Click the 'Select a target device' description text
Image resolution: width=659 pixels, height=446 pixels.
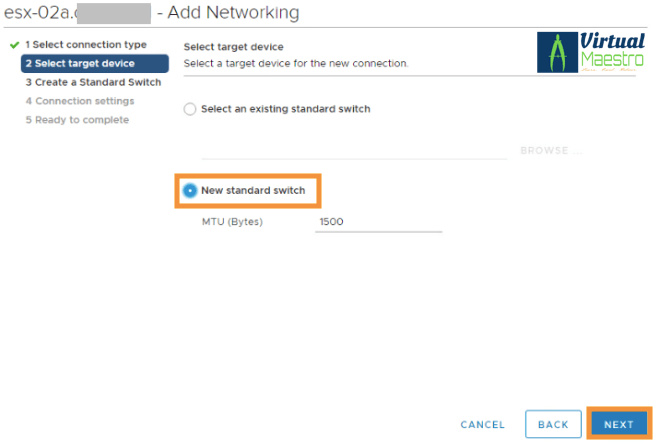click(296, 63)
